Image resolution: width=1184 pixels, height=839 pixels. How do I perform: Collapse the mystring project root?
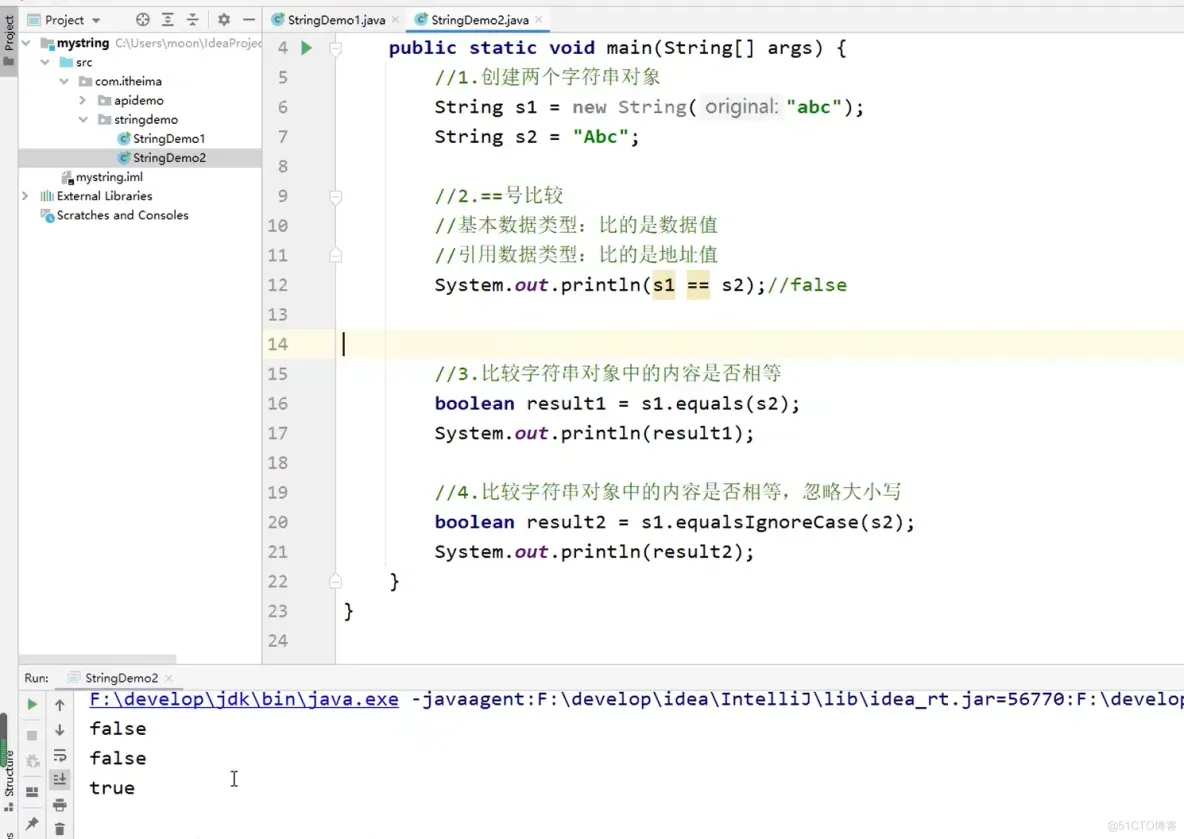point(26,43)
